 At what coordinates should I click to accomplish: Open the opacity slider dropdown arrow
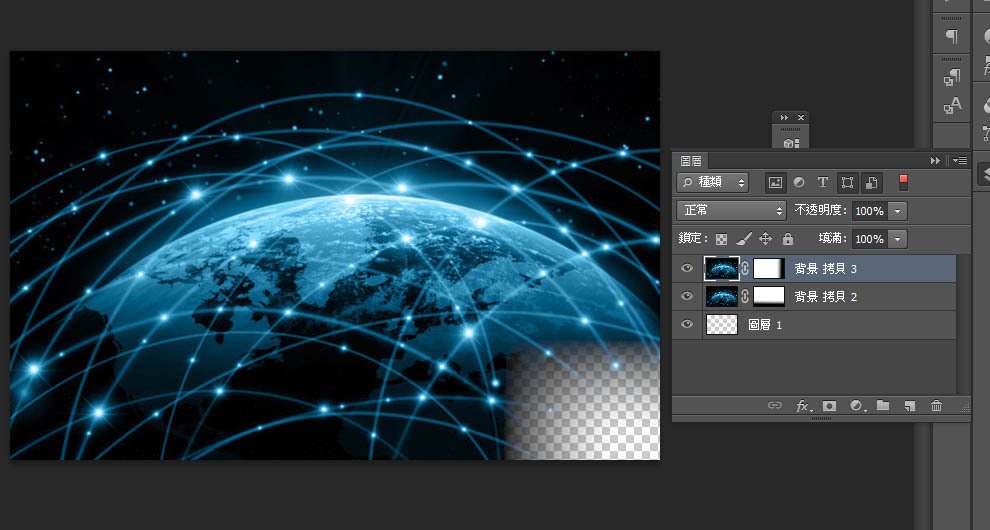coord(897,211)
